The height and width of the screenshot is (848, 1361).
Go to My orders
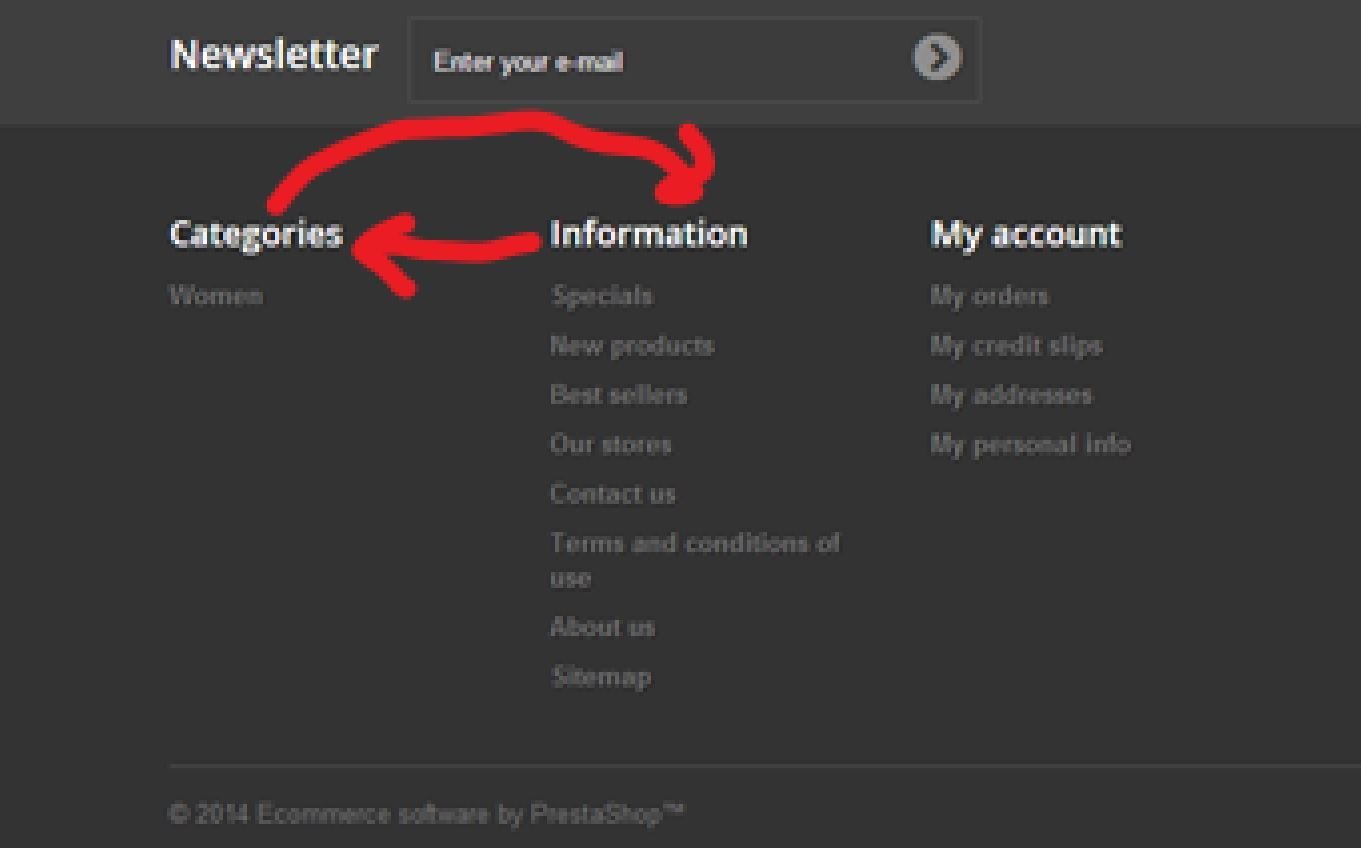(x=989, y=296)
